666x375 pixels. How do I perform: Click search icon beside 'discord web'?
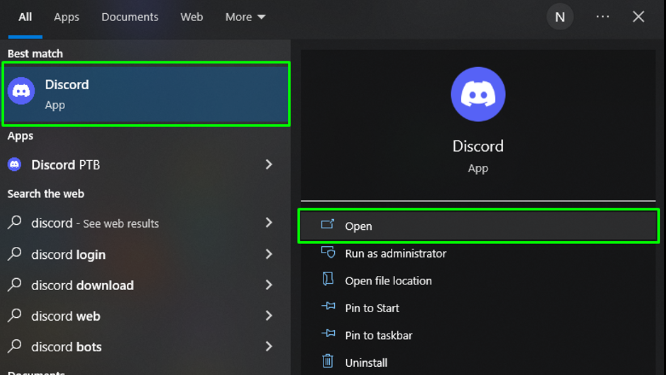[14, 315]
